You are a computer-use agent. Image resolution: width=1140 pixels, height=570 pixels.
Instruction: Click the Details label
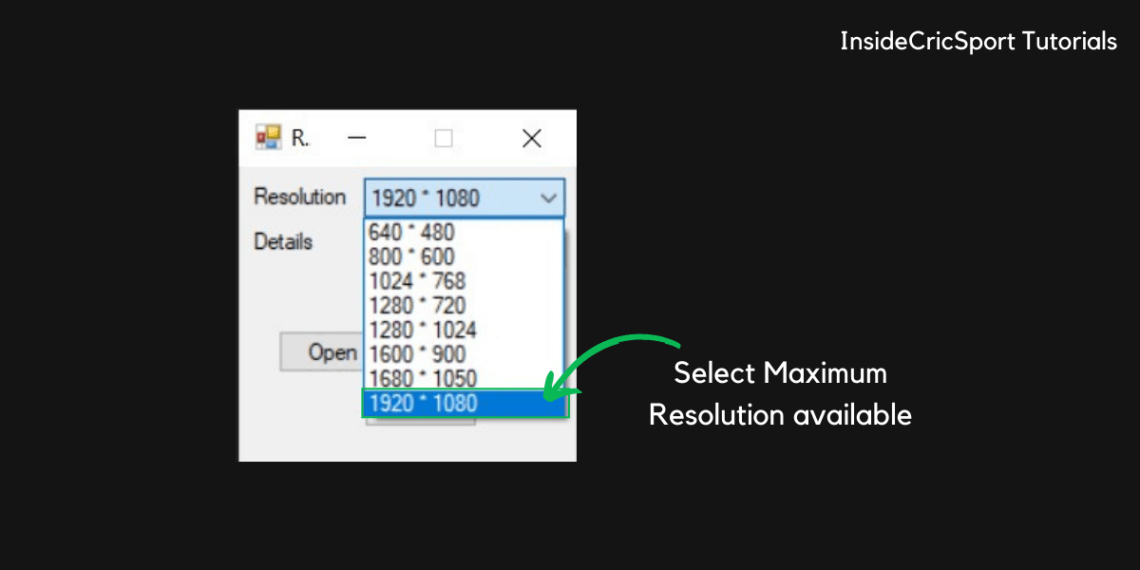pyautogui.click(x=283, y=242)
